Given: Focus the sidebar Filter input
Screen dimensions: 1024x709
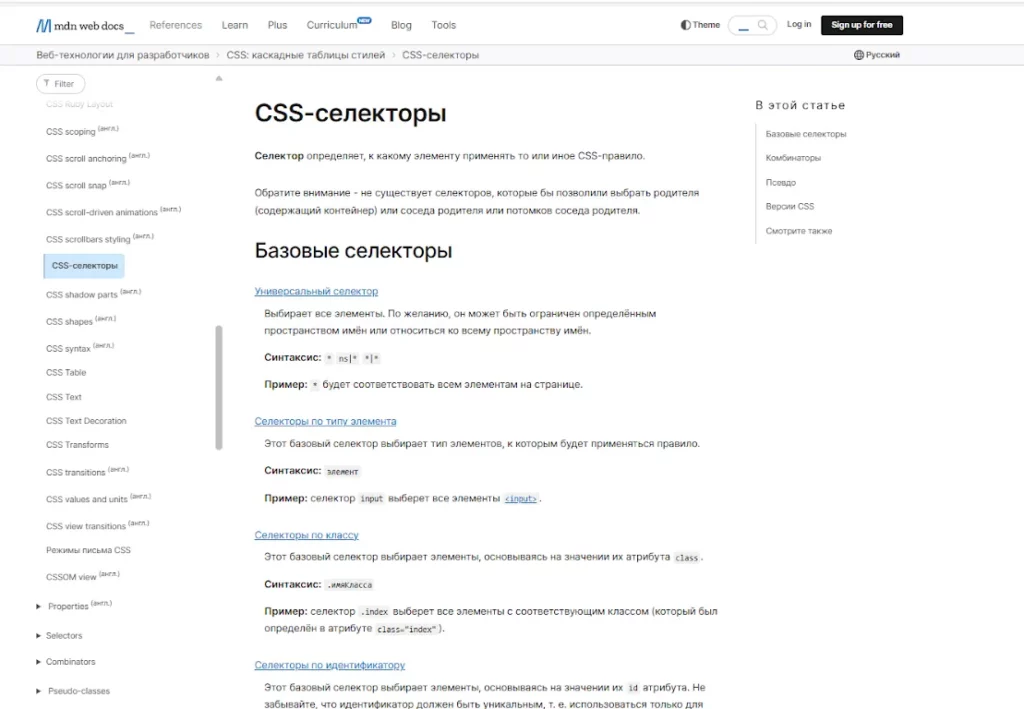Looking at the screenshot, I should coord(61,84).
